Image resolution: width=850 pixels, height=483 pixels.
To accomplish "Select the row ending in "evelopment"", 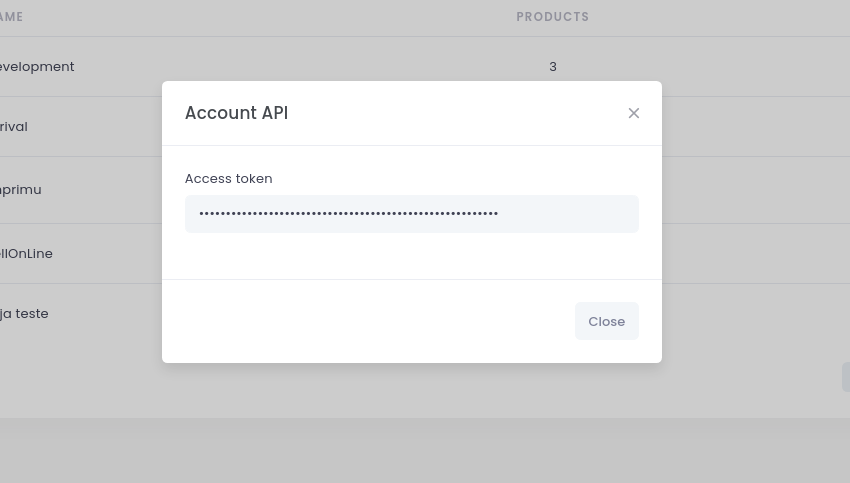I will pos(37,67).
